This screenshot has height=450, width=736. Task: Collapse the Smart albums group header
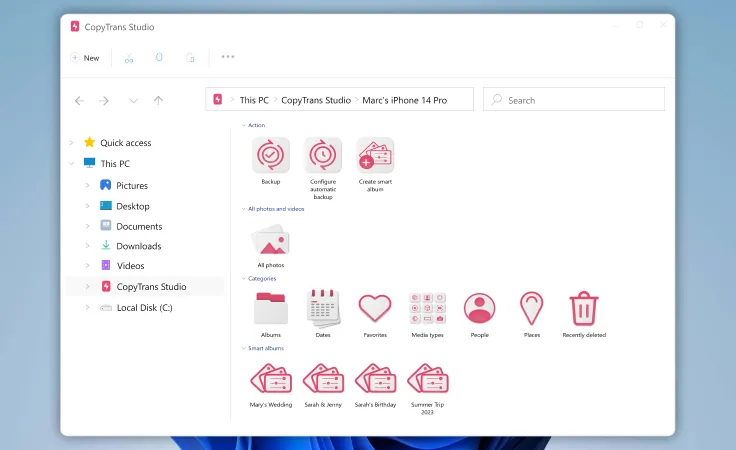click(243, 348)
